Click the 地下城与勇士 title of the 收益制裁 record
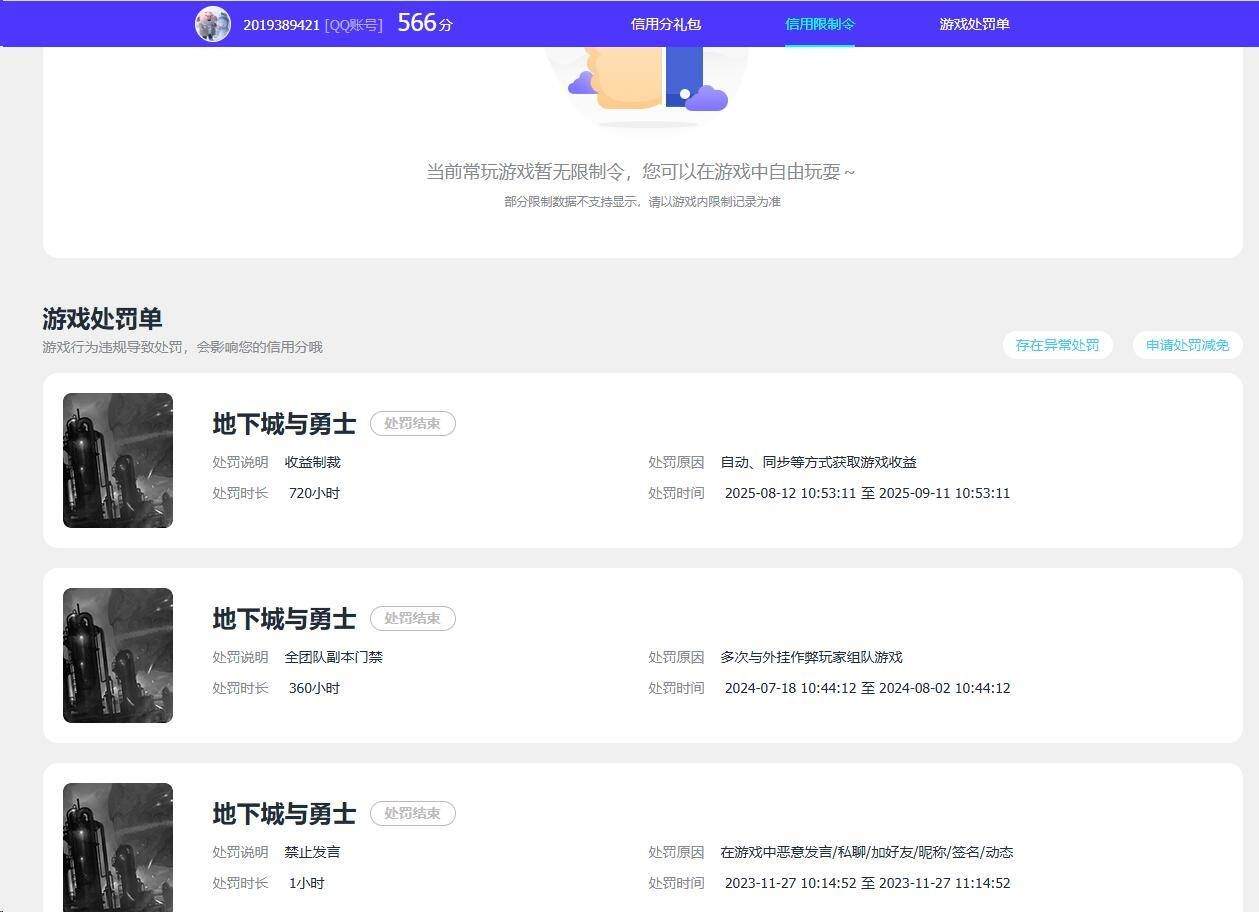 click(x=284, y=424)
